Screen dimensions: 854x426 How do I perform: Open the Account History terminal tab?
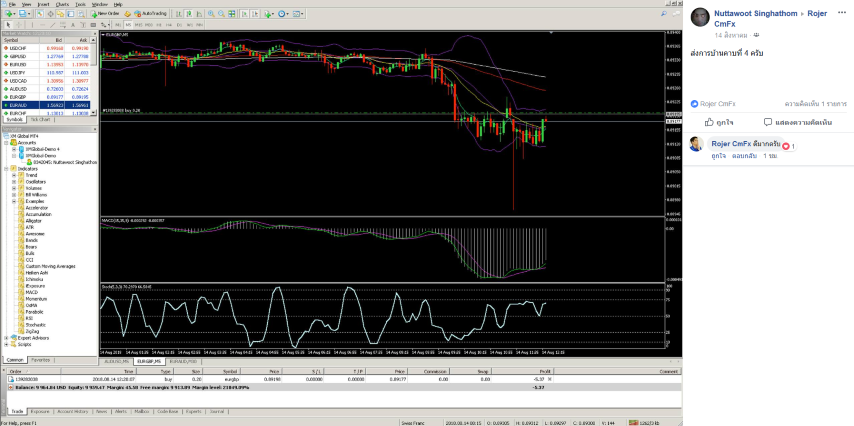tap(72, 412)
